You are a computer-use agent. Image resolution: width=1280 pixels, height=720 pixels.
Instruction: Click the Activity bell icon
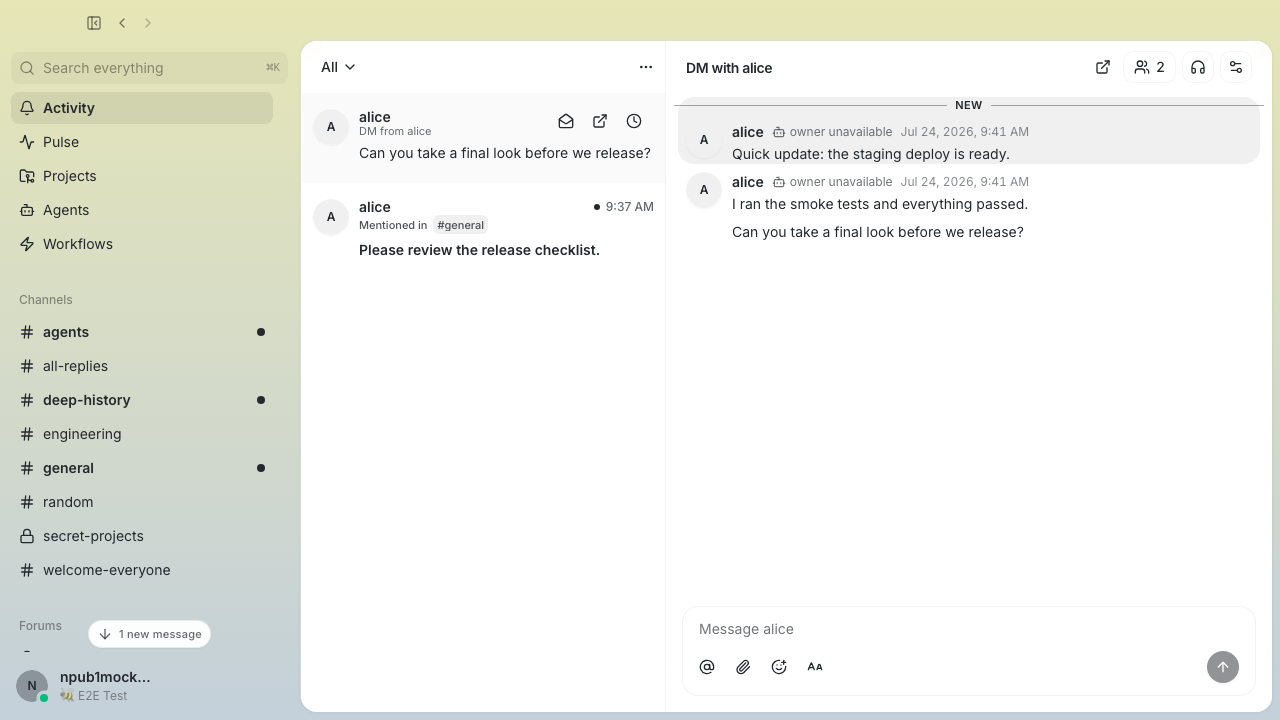[27, 108]
